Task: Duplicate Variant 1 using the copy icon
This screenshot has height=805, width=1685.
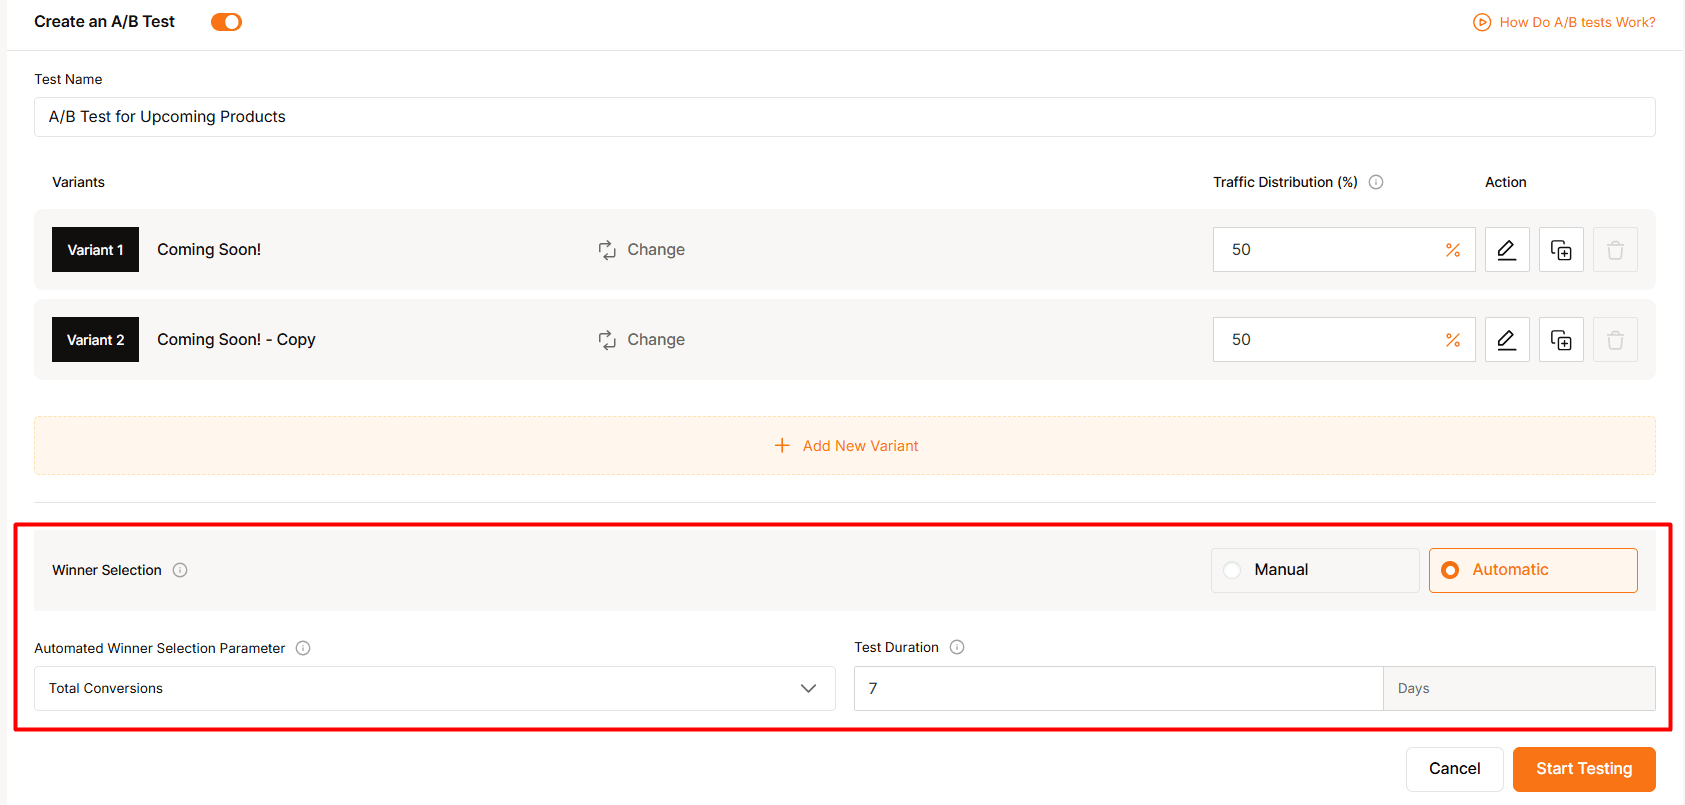Action: pos(1561,250)
